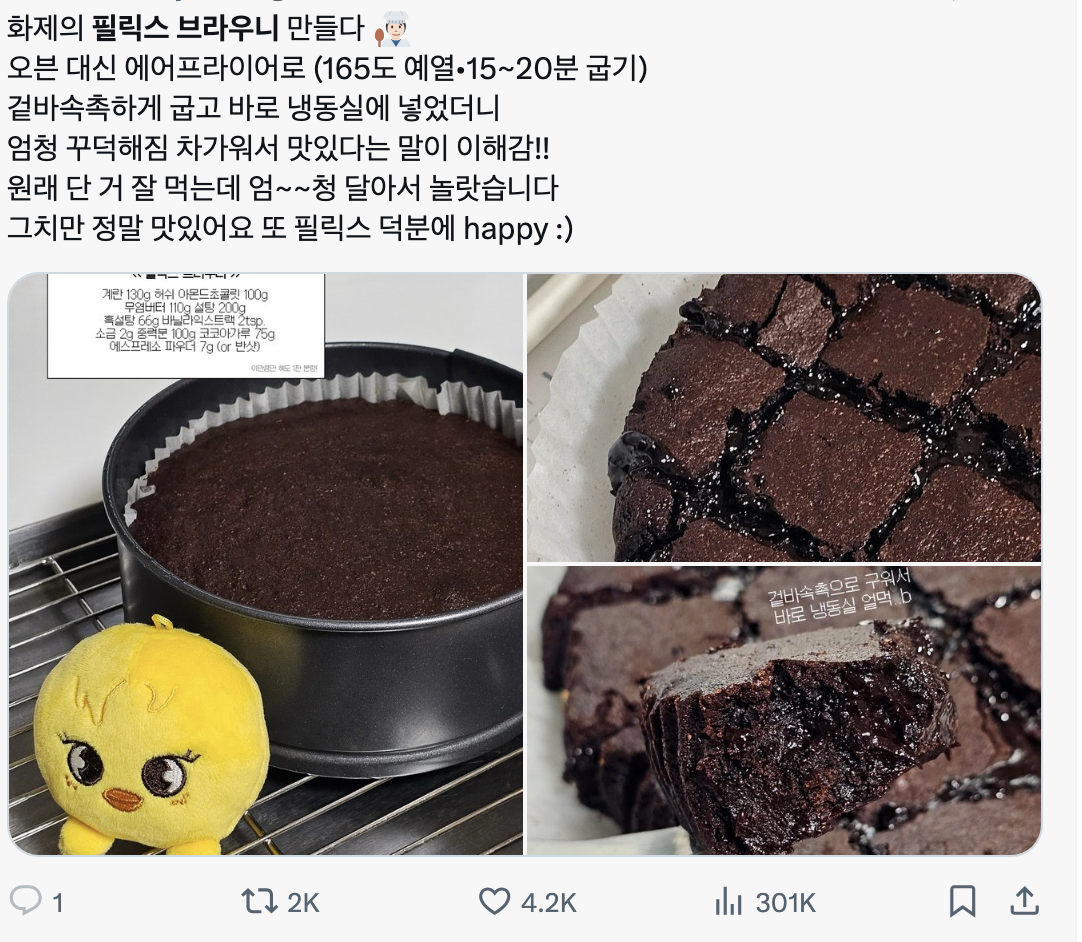Viewport: 1082px width, 942px height.
Task: Click the share upload icon
Action: (1025, 901)
